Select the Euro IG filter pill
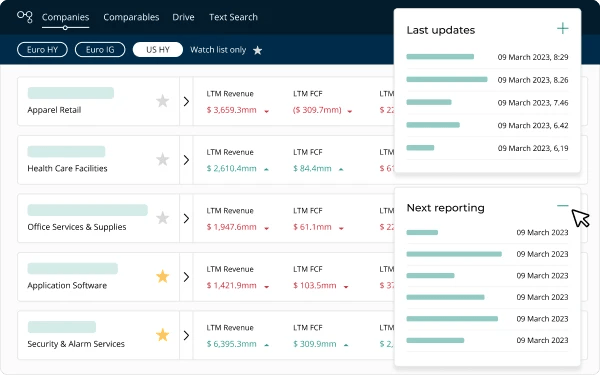The image size is (600, 375). tap(100, 50)
